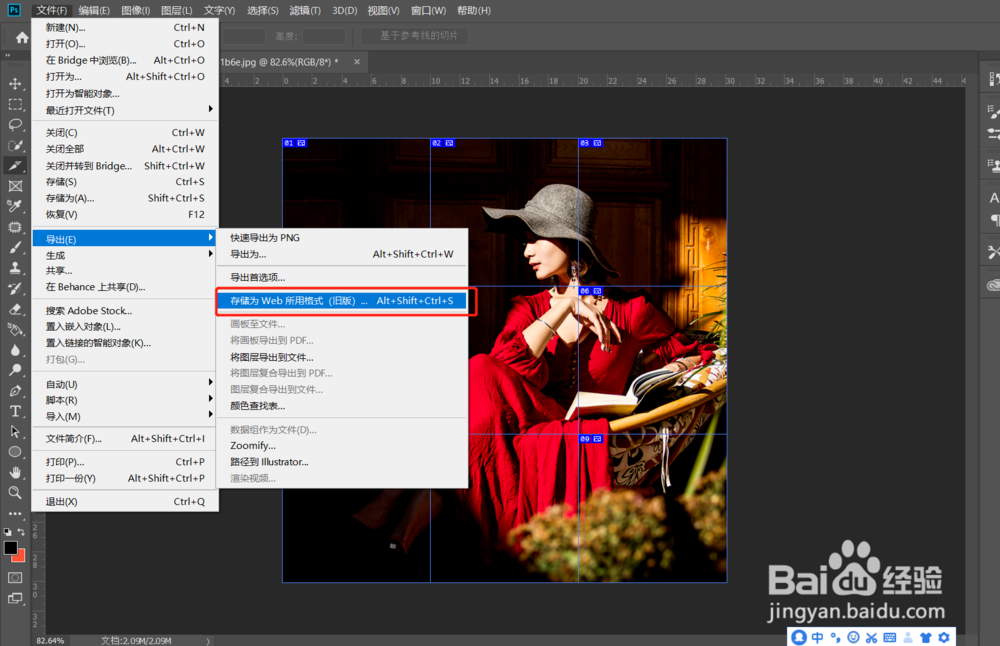Select the Brush tool
The image size is (1000, 646).
15,247
